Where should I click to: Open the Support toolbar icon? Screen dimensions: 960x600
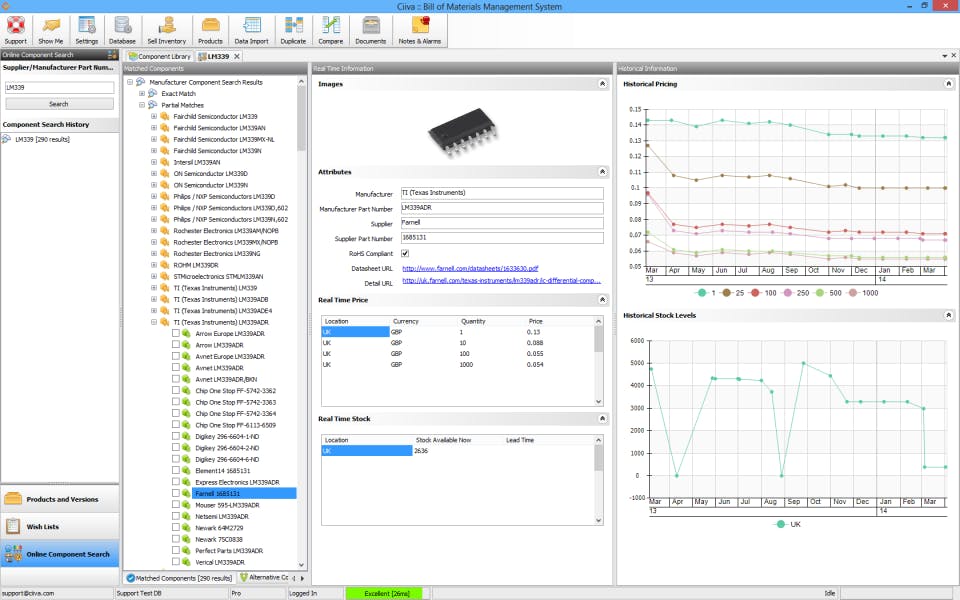click(x=15, y=29)
